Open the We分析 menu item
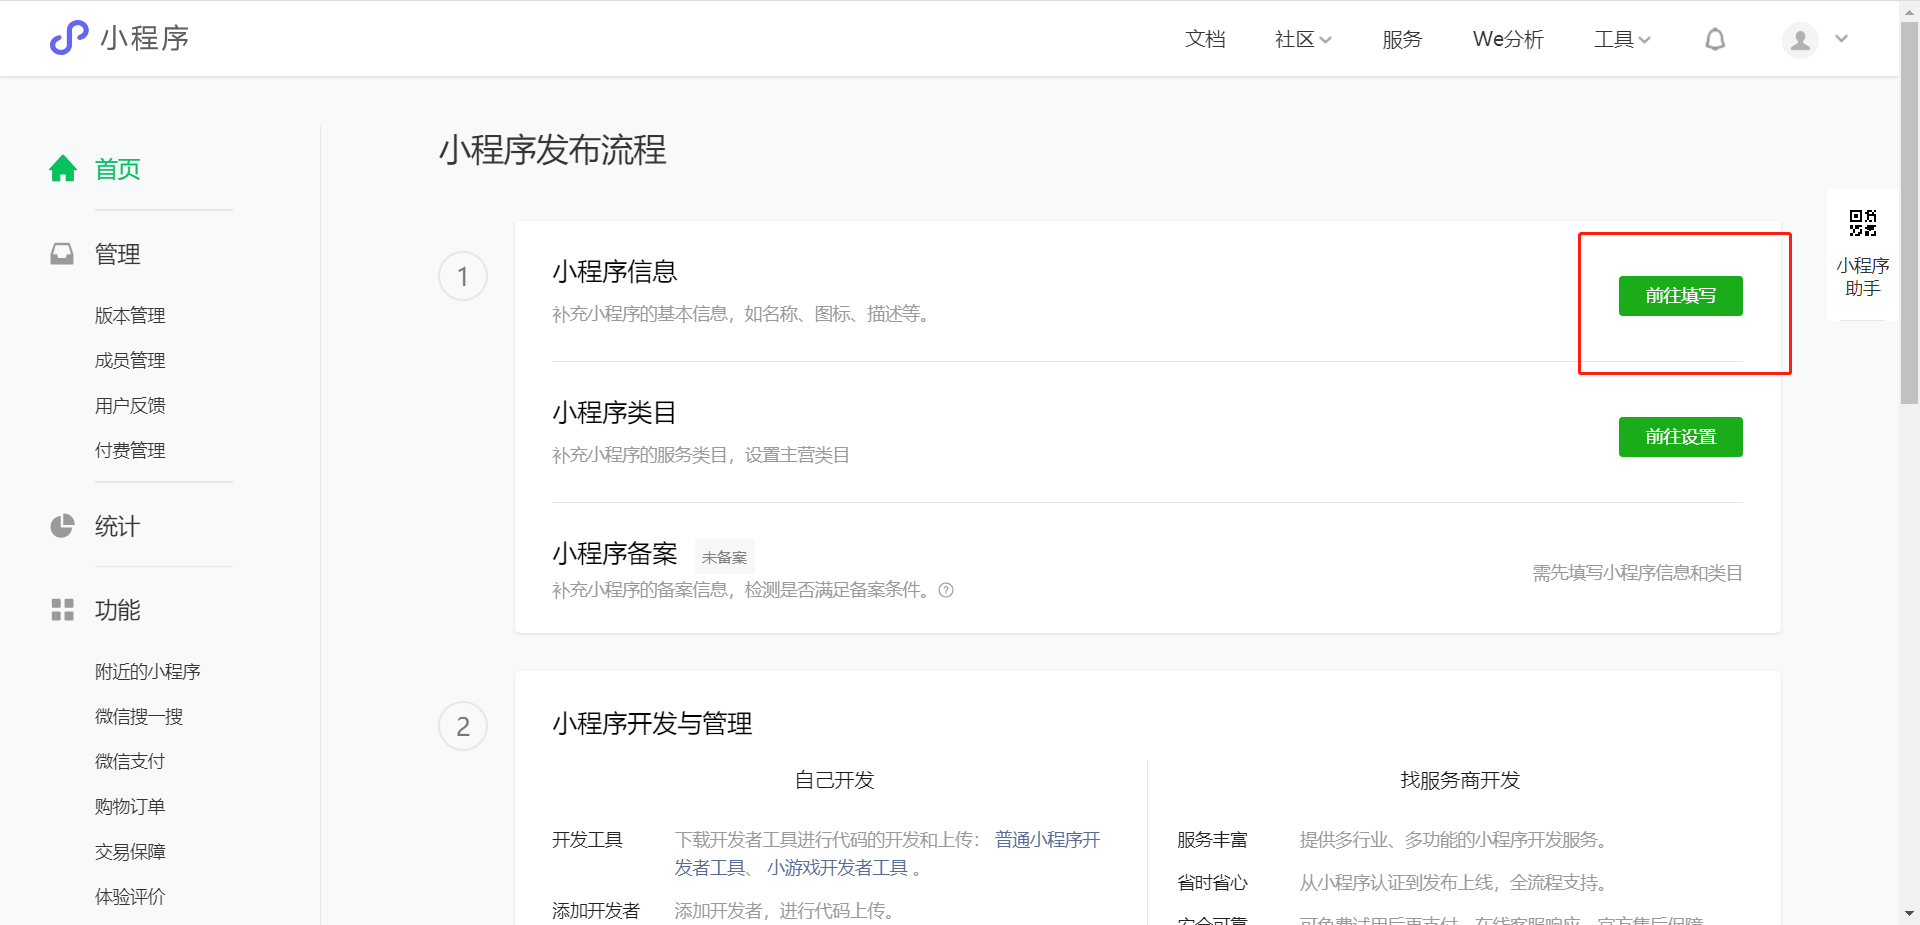 (1508, 39)
